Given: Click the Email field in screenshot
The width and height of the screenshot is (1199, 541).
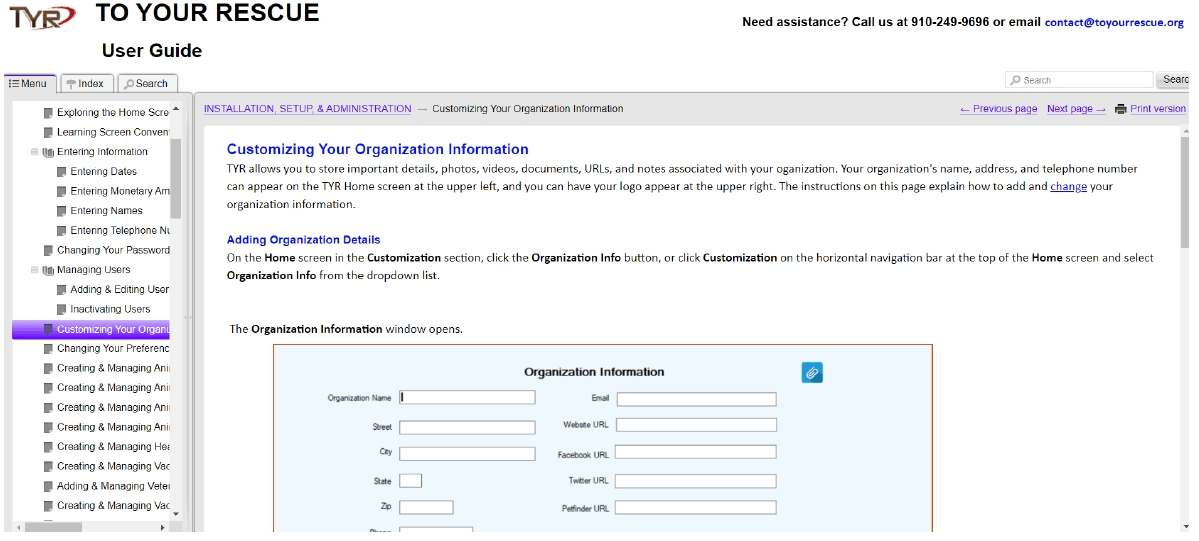Looking at the screenshot, I should click(697, 399).
